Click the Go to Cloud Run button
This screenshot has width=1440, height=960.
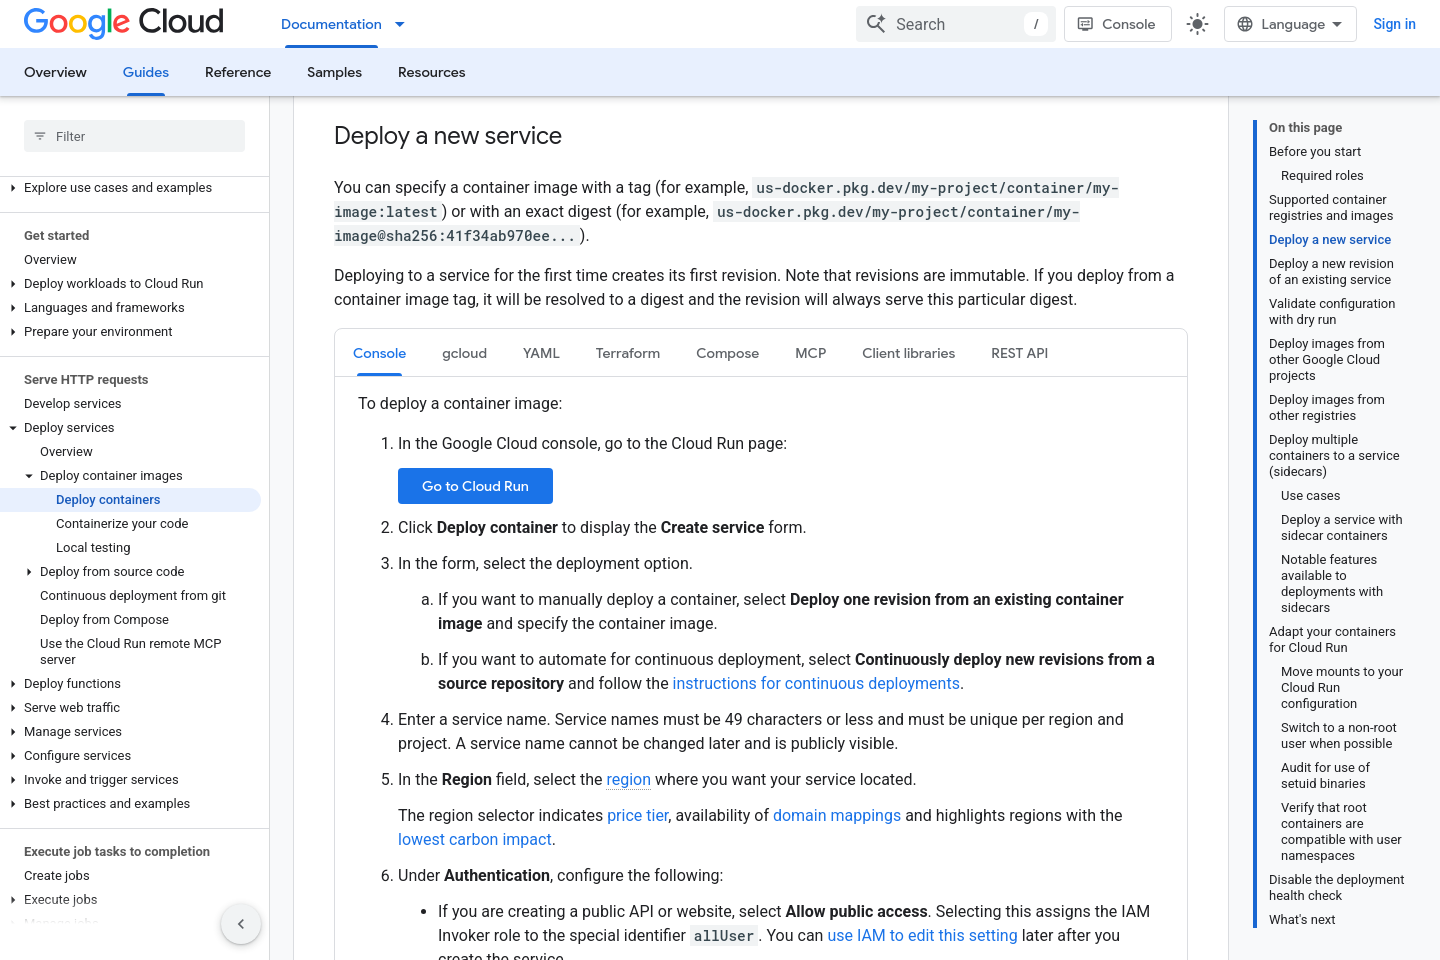click(475, 486)
